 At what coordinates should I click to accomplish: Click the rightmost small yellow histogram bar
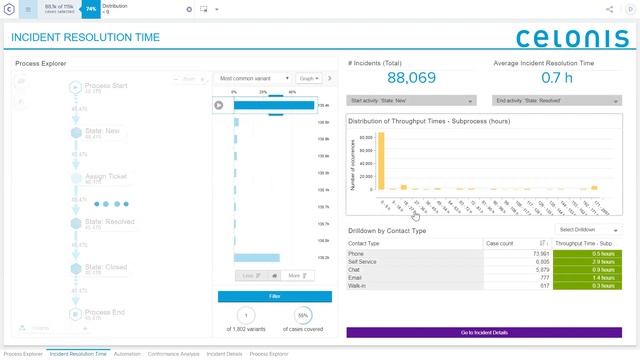(x=594, y=188)
